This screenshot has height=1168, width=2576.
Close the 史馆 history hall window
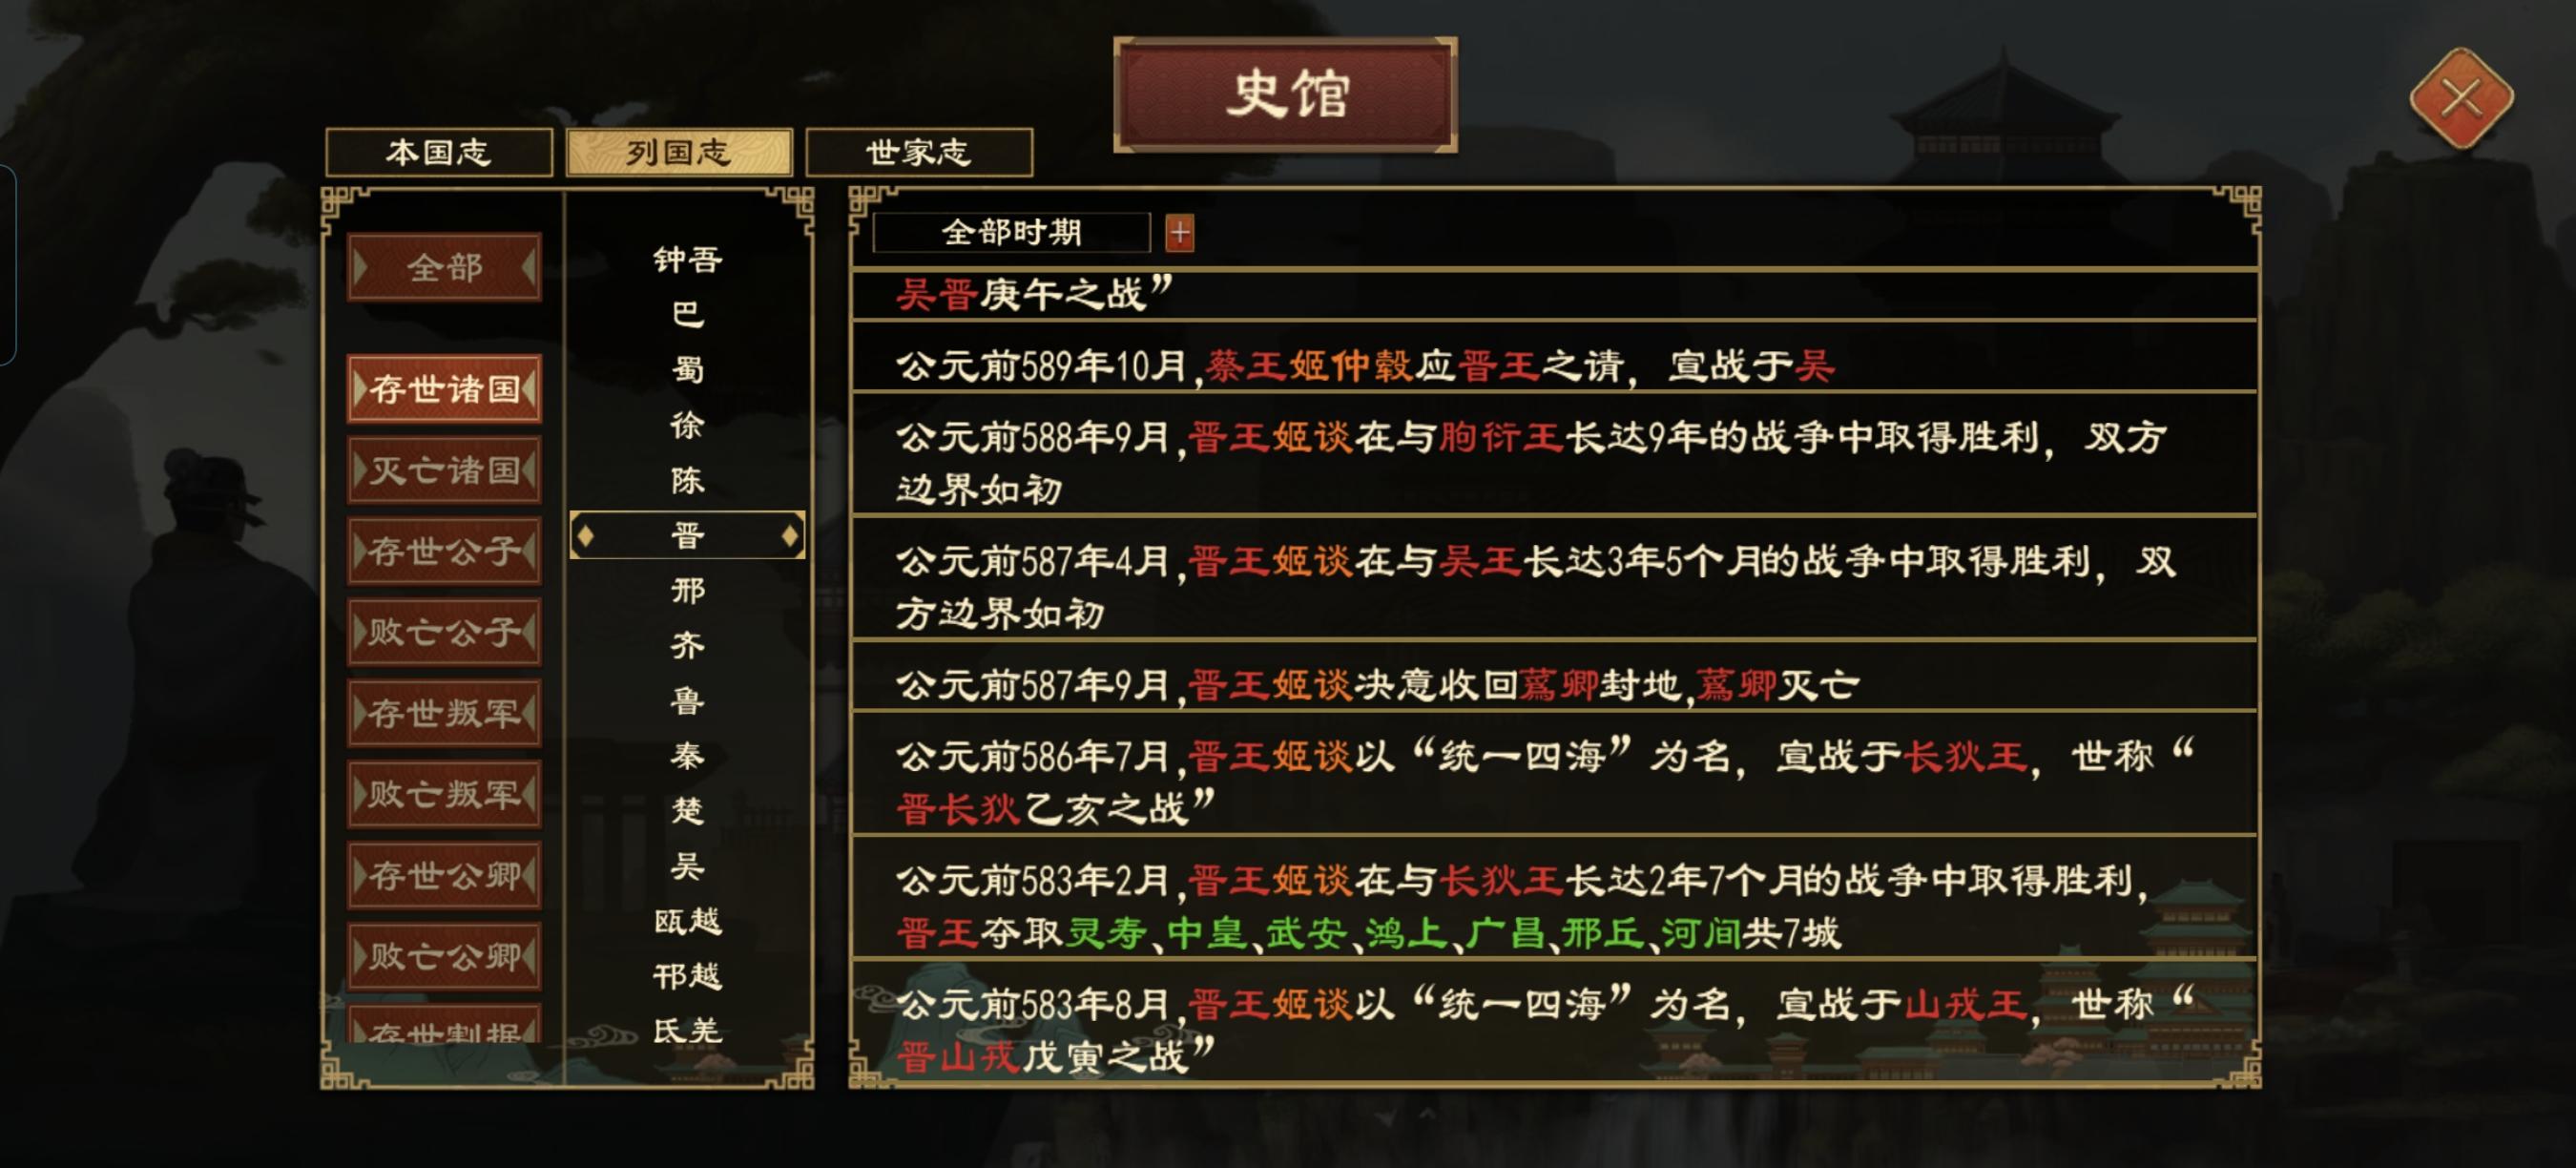[x=2461, y=98]
